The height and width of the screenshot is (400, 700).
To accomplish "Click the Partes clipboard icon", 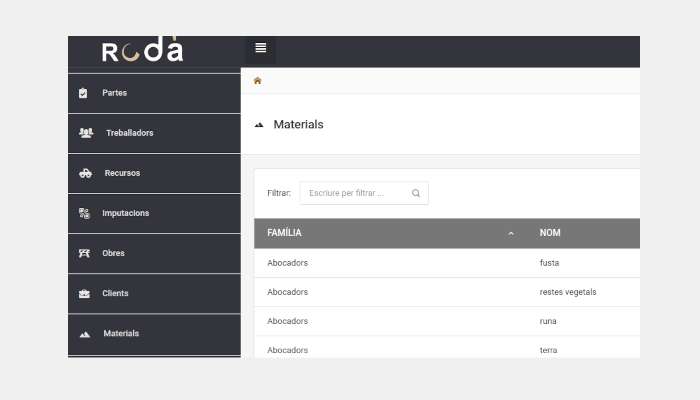I will pos(83,93).
